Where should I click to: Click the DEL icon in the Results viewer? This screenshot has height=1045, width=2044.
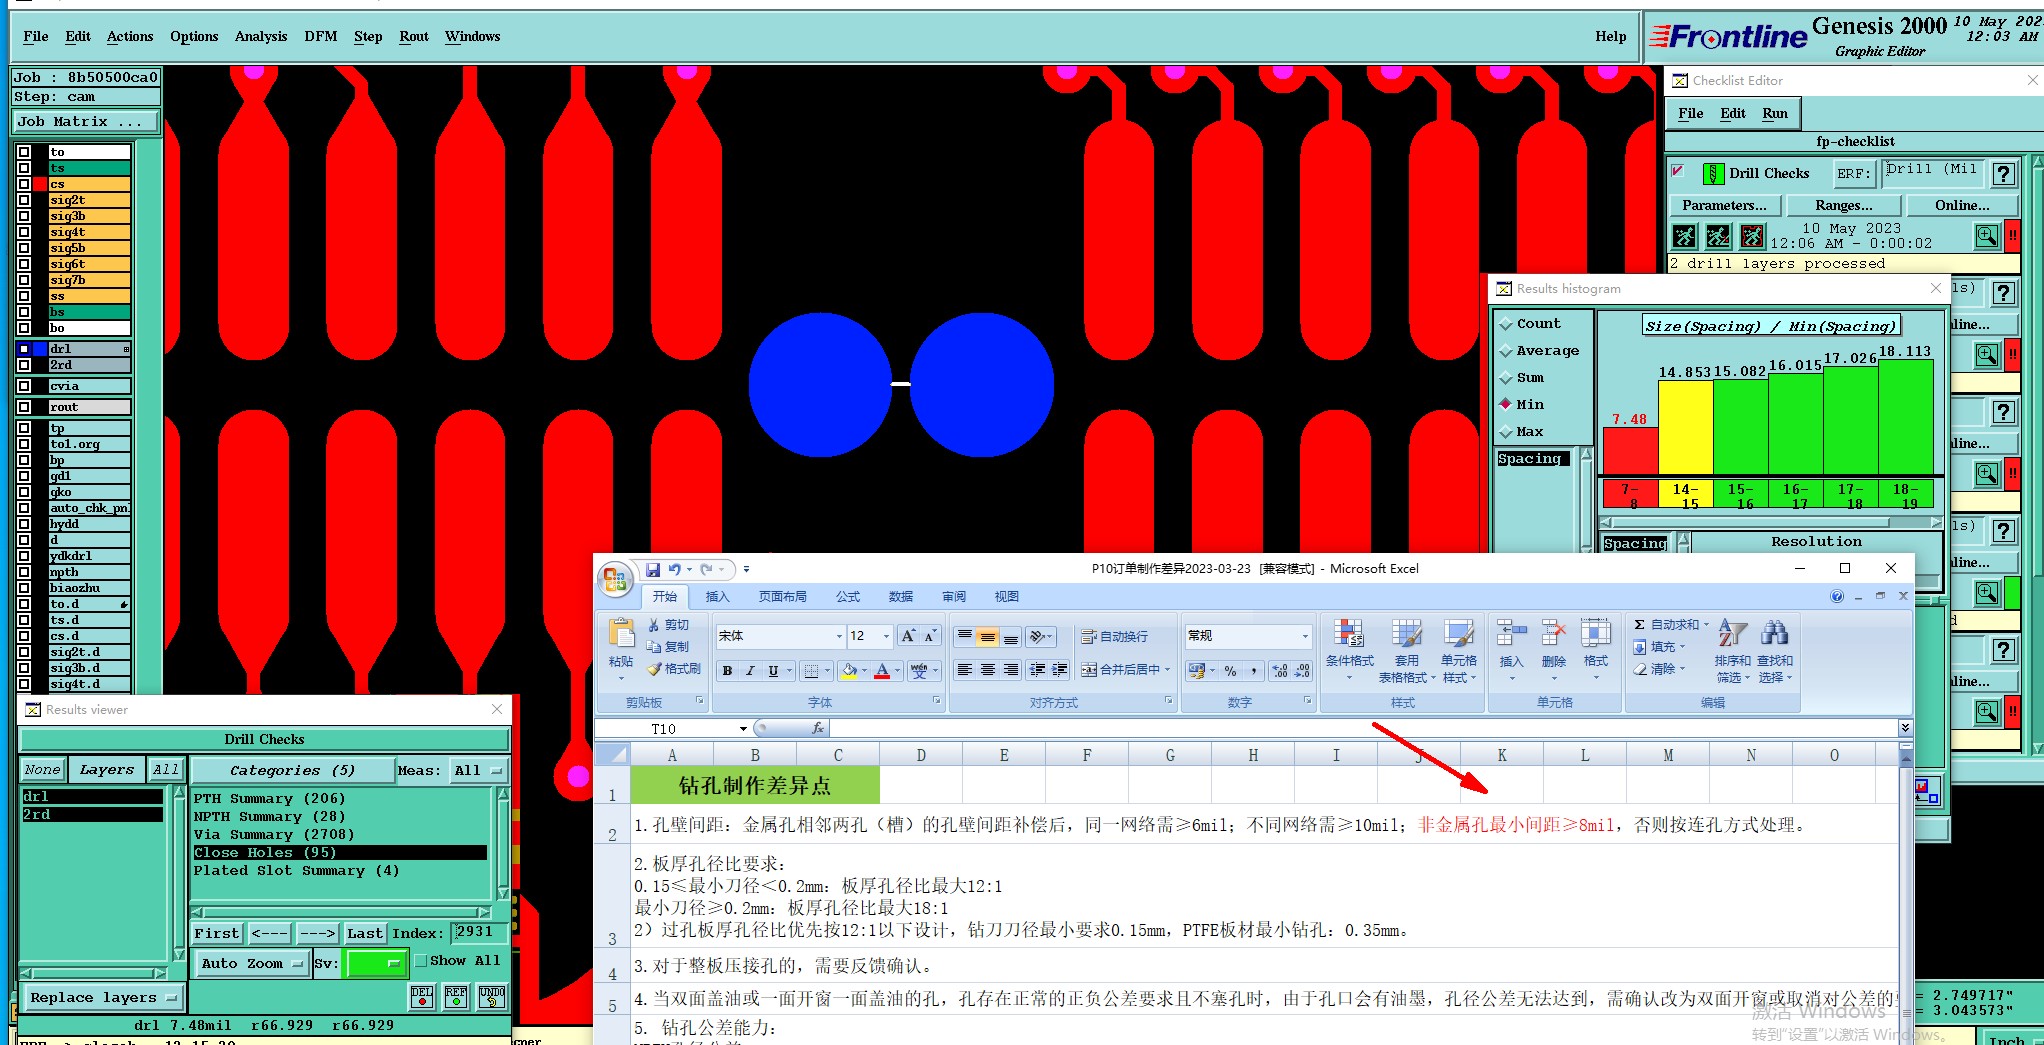click(422, 996)
